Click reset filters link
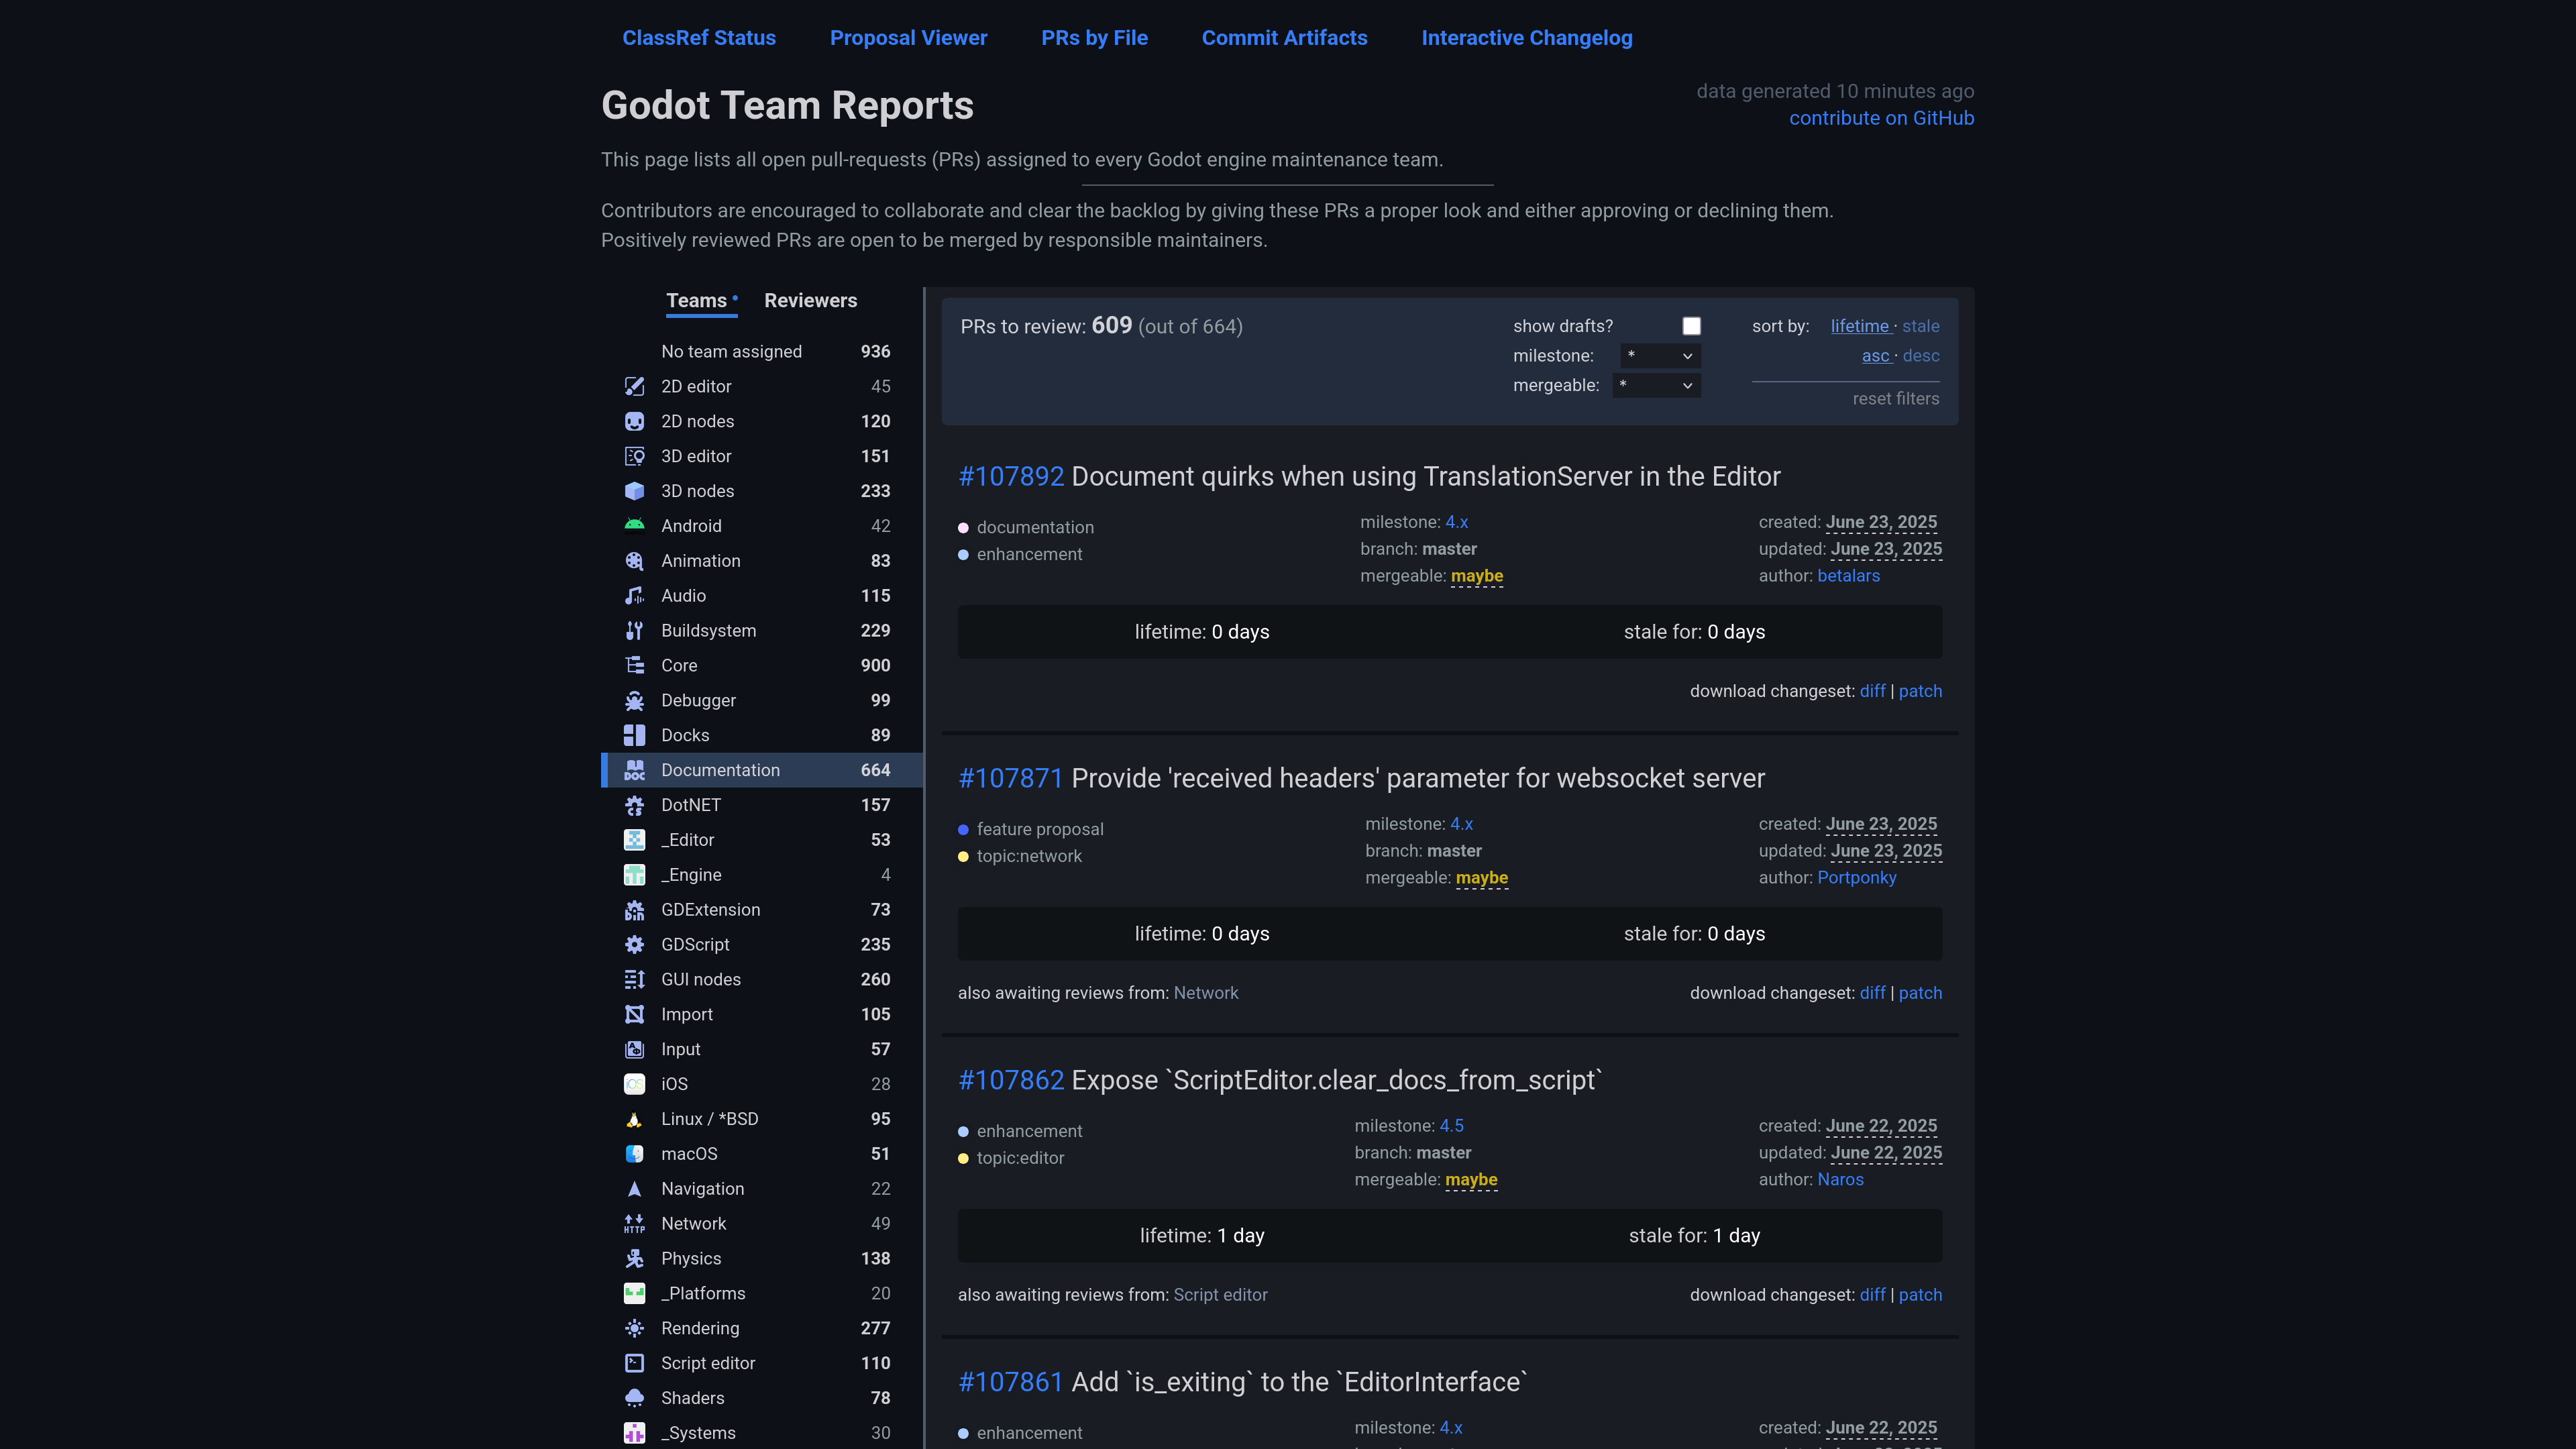Screen dimensions: 2576x1449 coord(1895,398)
